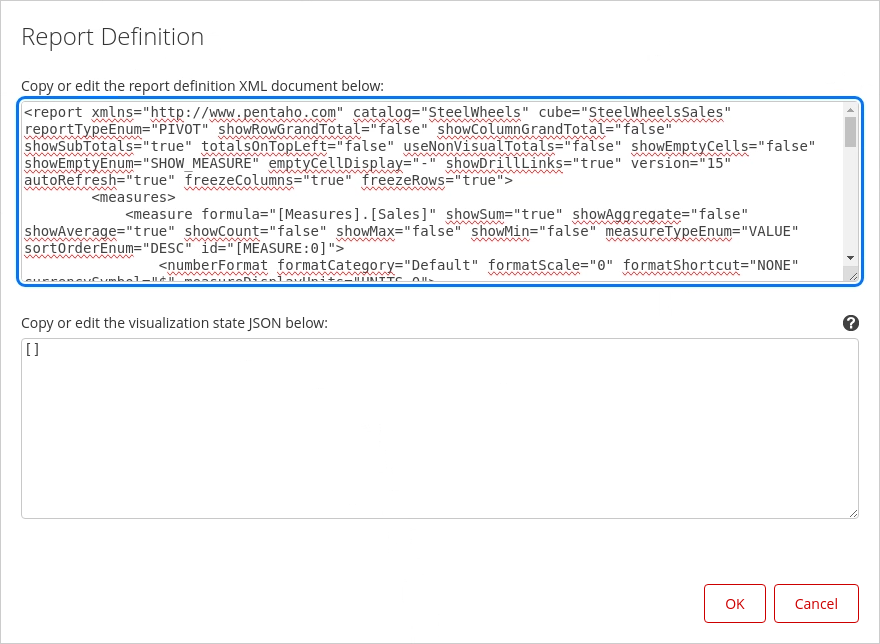Place cursor on the "<measures>" line
The height and width of the screenshot is (644, 880).
click(133, 198)
